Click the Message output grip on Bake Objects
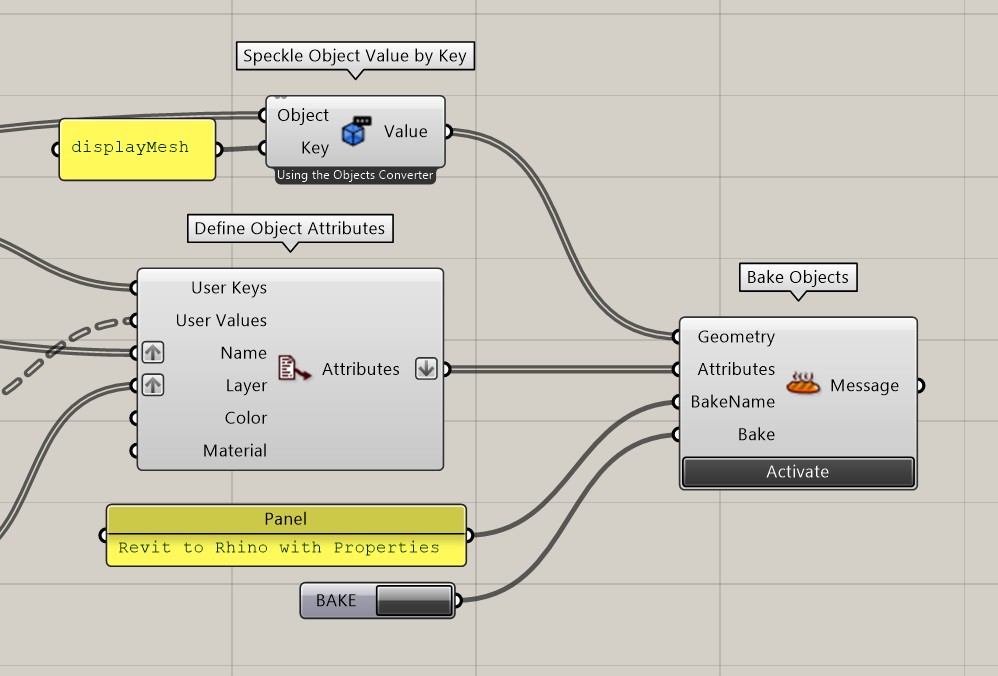Screen dimensions: 998x676 tap(920, 384)
